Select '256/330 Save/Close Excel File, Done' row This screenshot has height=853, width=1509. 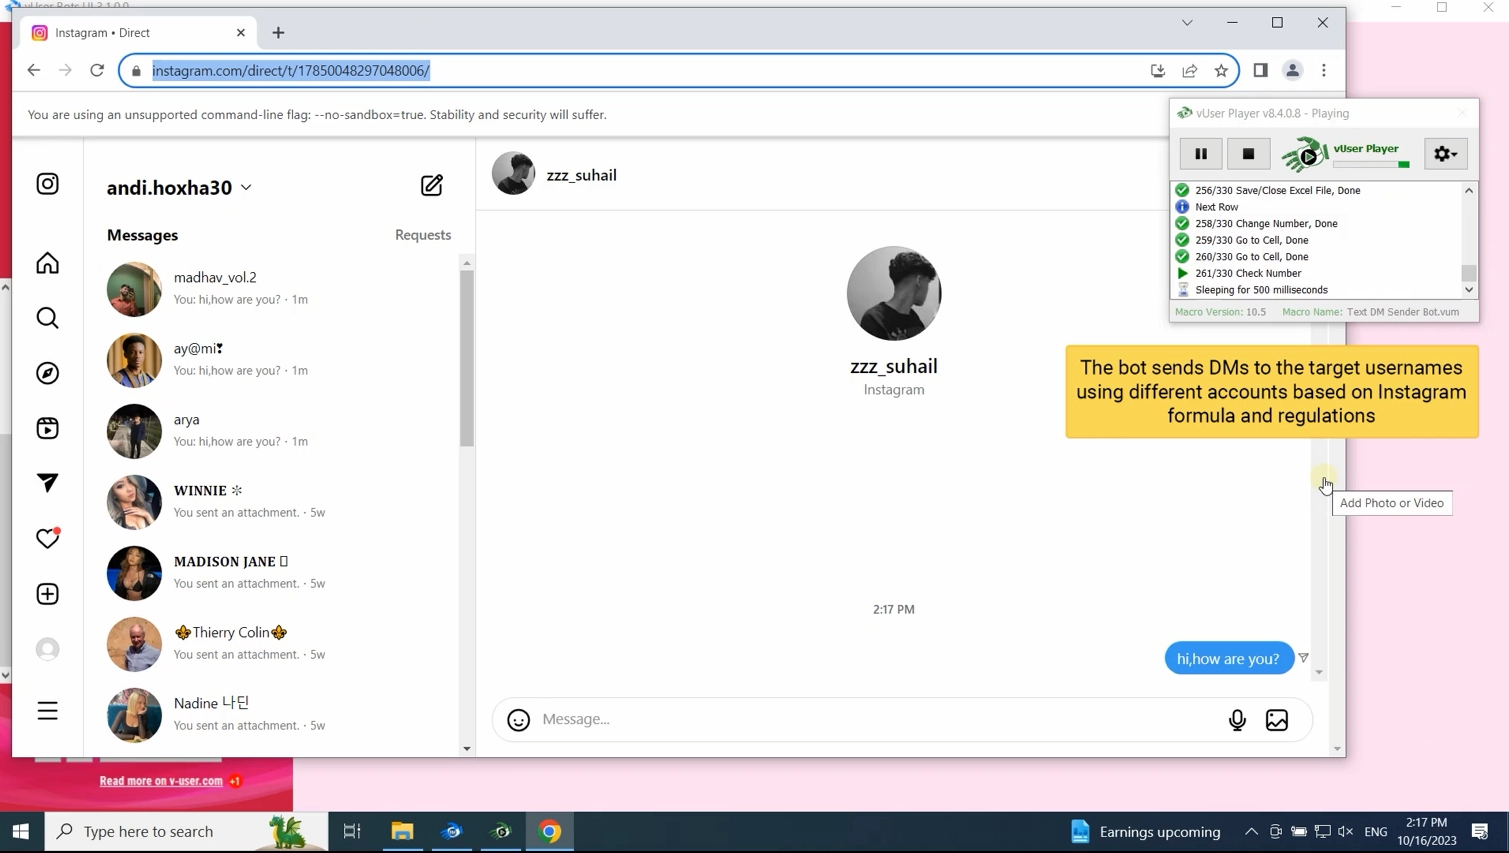[x=1317, y=190]
